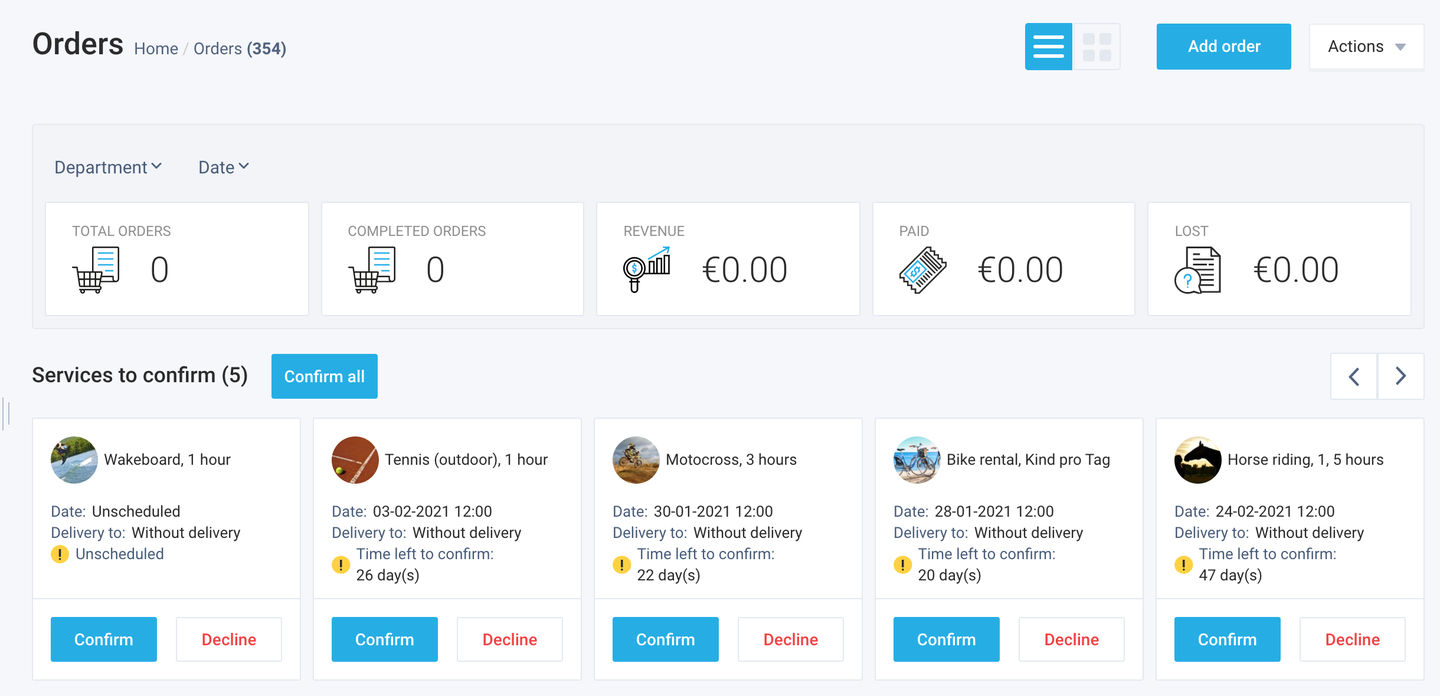
Task: Click the Wakeboard Unscheduled warning icon
Action: click(x=60, y=554)
